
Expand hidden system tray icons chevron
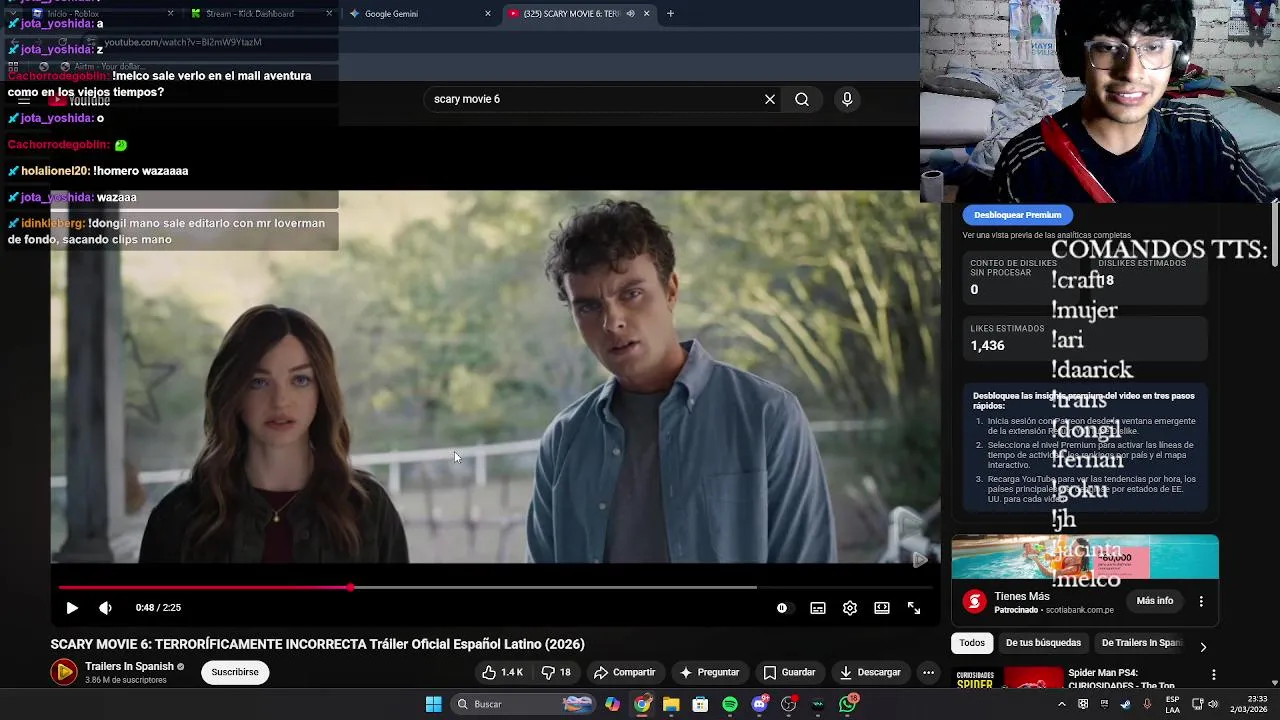[x=1062, y=704]
